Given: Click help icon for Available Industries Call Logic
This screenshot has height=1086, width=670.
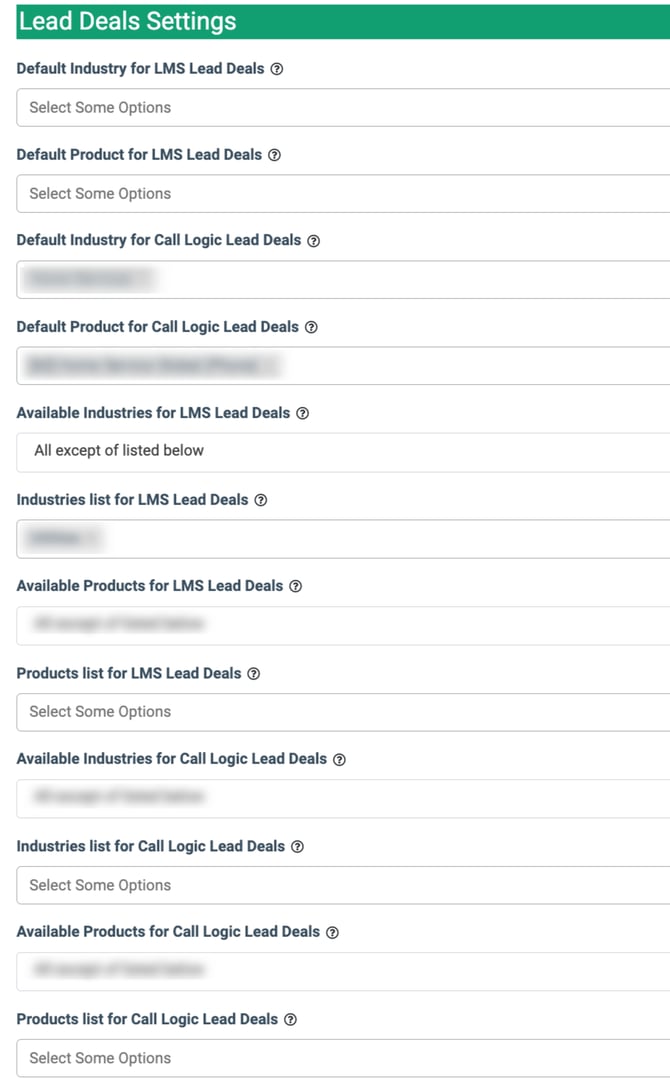Looking at the screenshot, I should 339,759.
